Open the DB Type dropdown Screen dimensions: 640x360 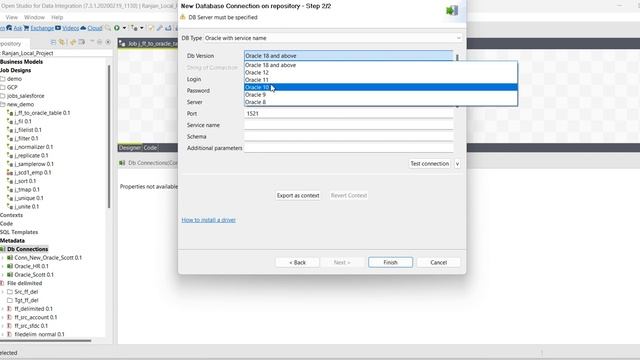tap(459, 38)
